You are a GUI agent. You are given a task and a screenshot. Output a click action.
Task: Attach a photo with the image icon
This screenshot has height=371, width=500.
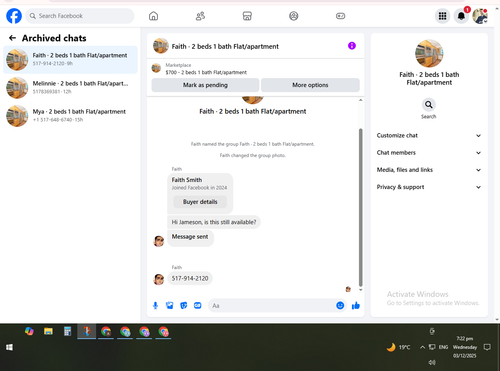[170, 305]
